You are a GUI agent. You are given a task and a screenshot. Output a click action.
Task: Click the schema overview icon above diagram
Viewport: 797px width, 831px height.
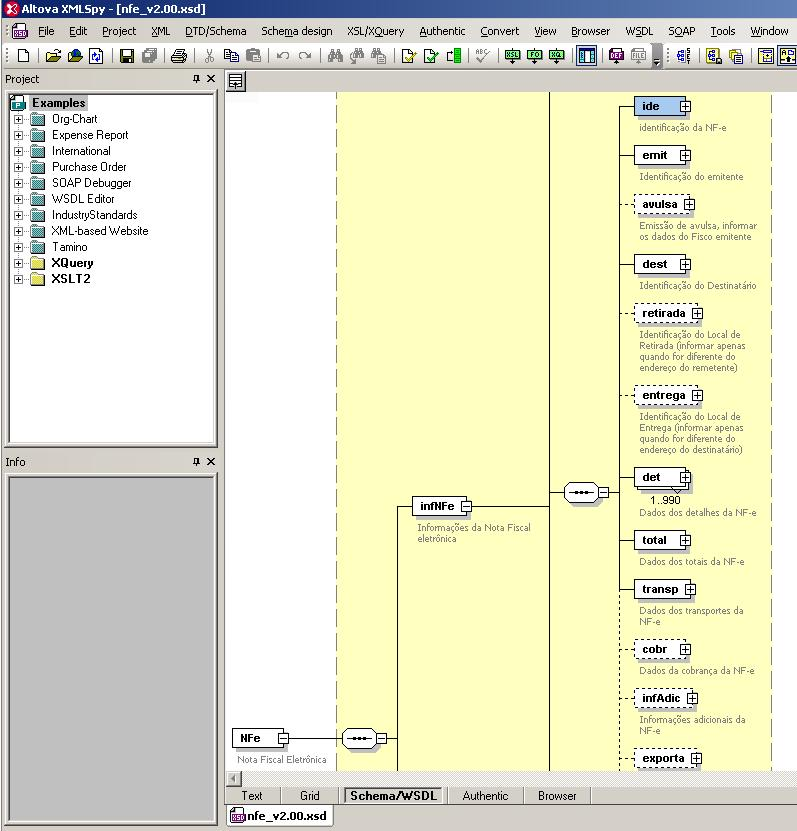pos(236,81)
